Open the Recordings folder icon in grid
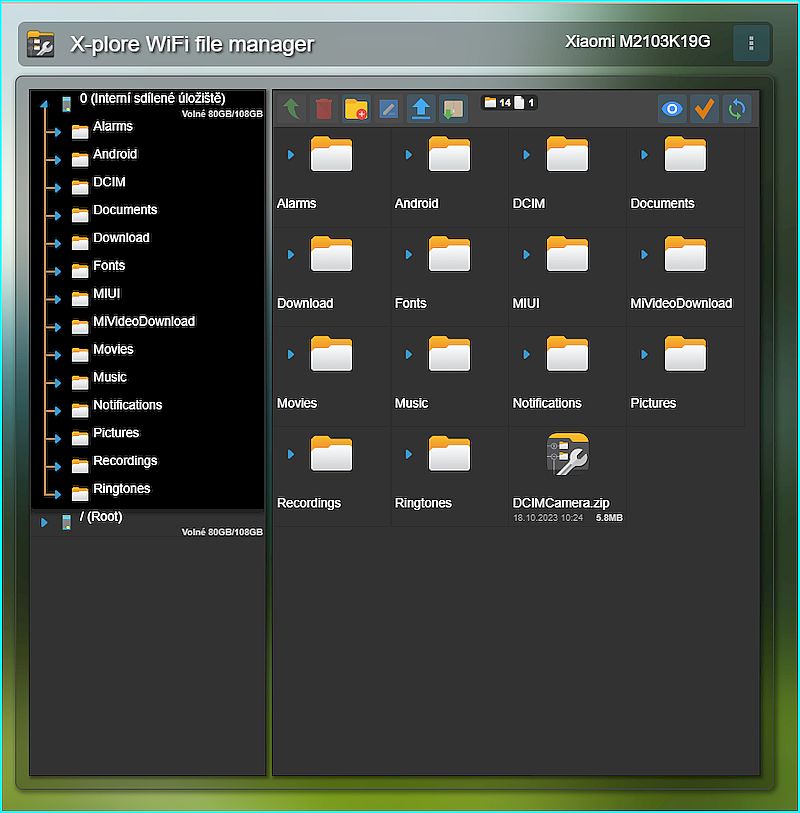800x813 pixels. pyautogui.click(x=331, y=454)
